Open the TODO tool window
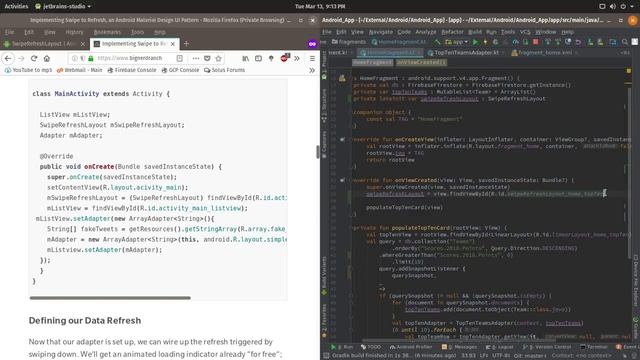Screen dimensions: 640x360 (x=371, y=347)
